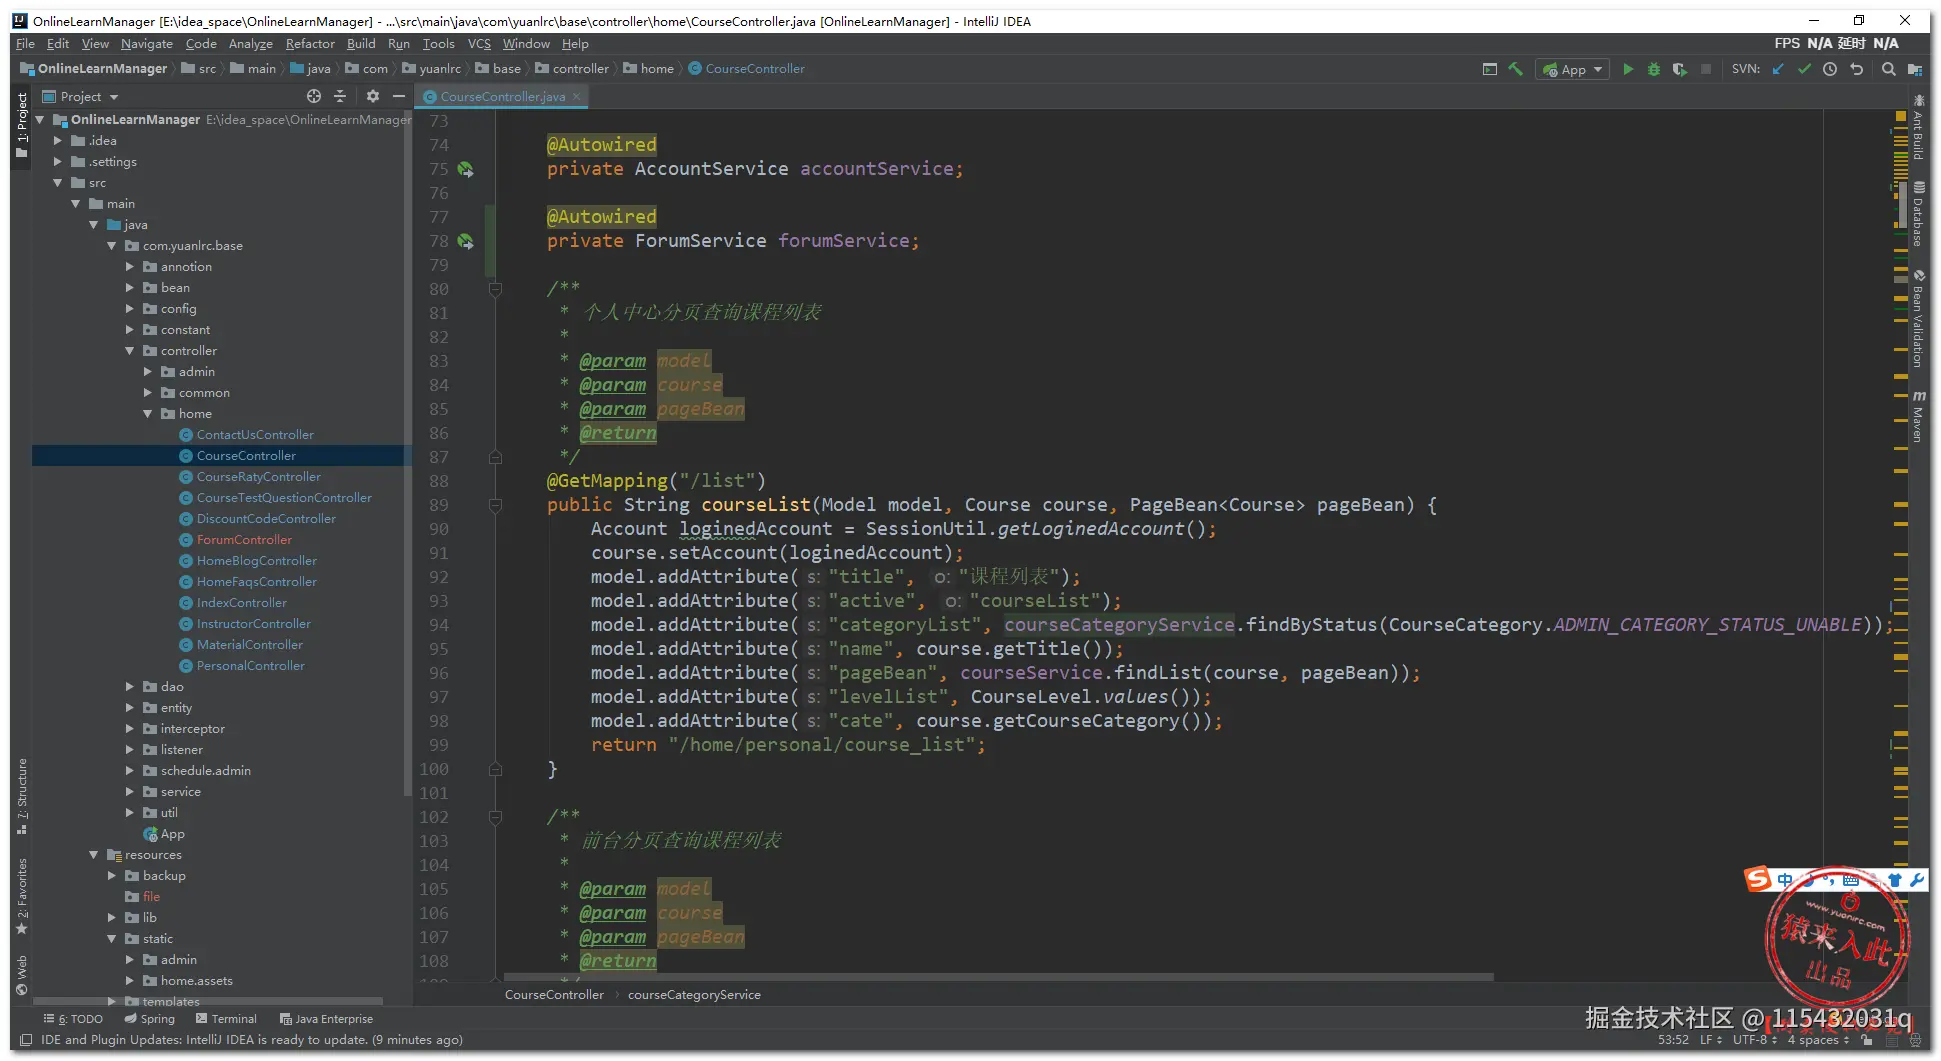Open the Refactor menu
The width and height of the screenshot is (1941, 1061).
310,44
